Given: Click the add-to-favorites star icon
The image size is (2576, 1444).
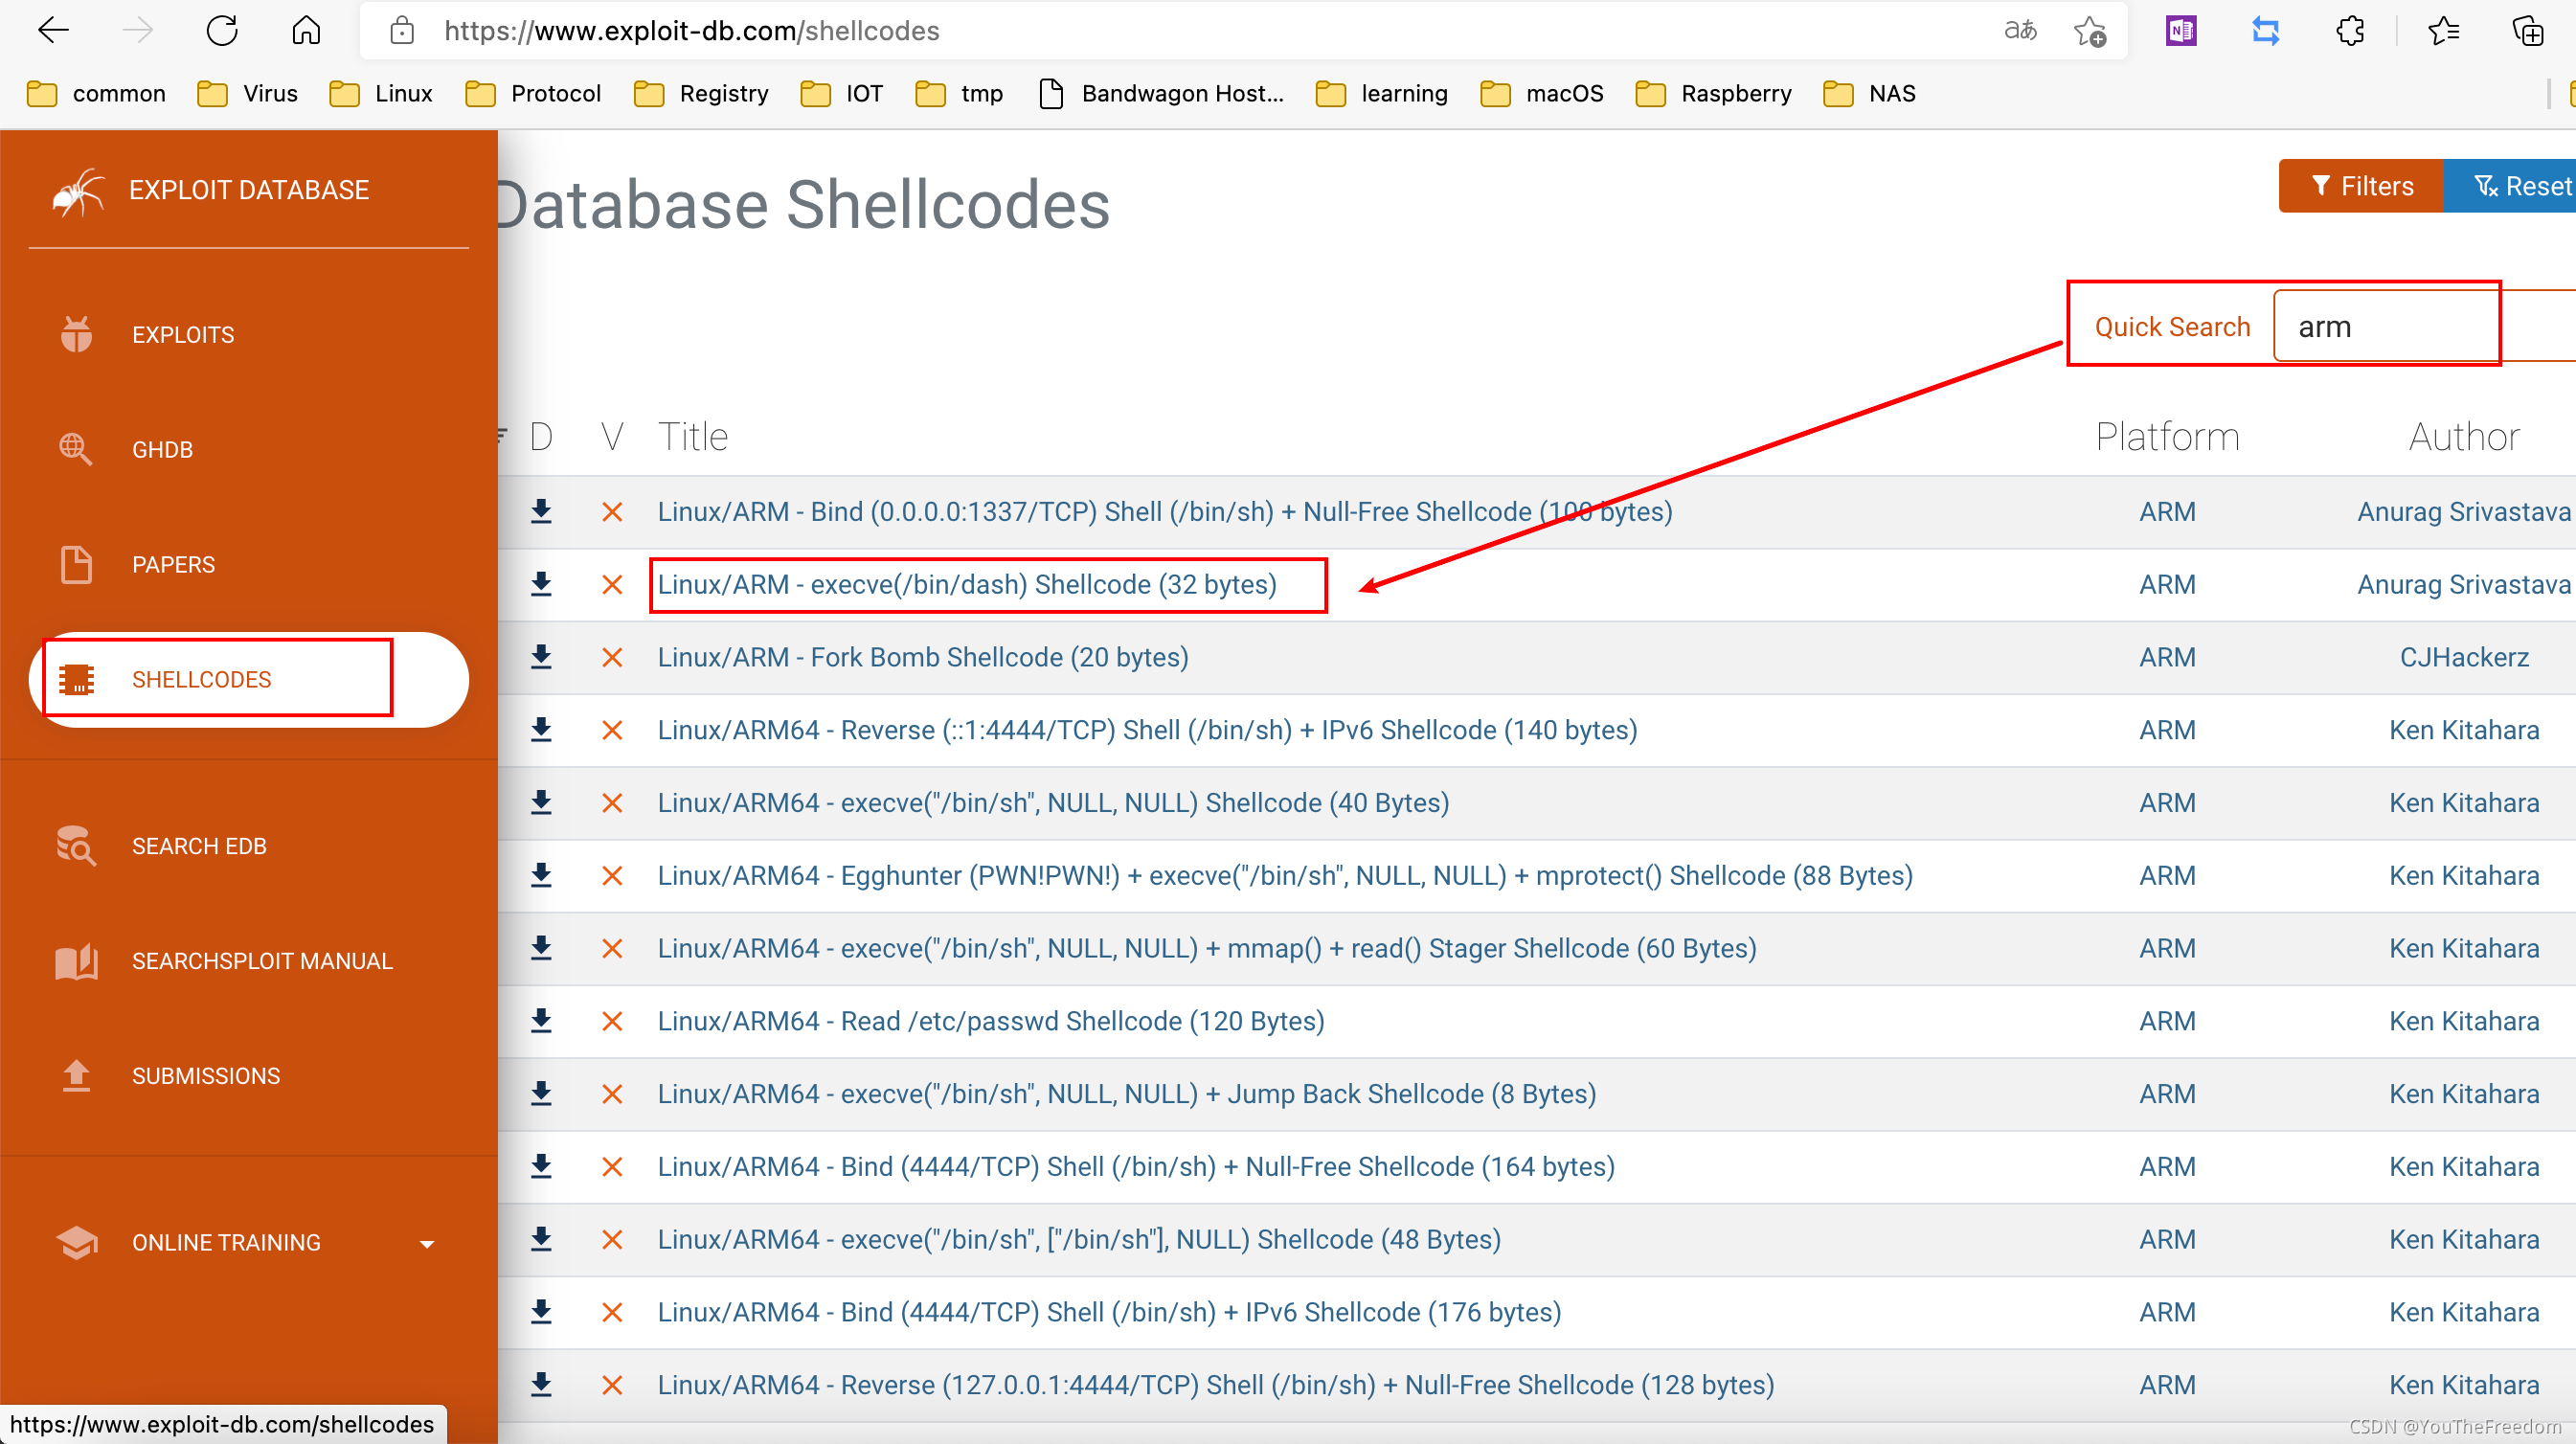Looking at the screenshot, I should tap(2089, 31).
